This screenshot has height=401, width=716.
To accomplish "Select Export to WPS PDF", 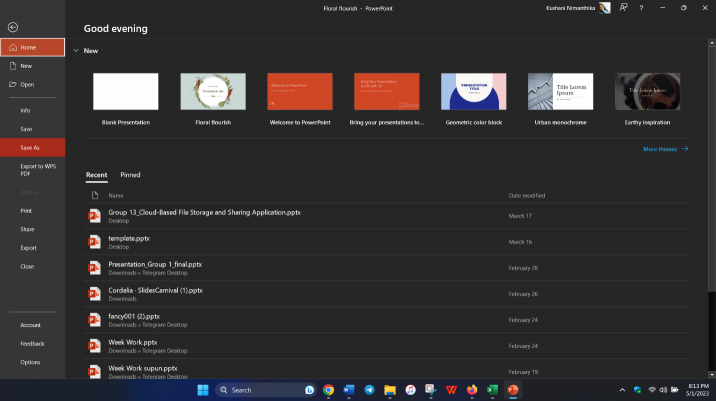I will coord(32,170).
